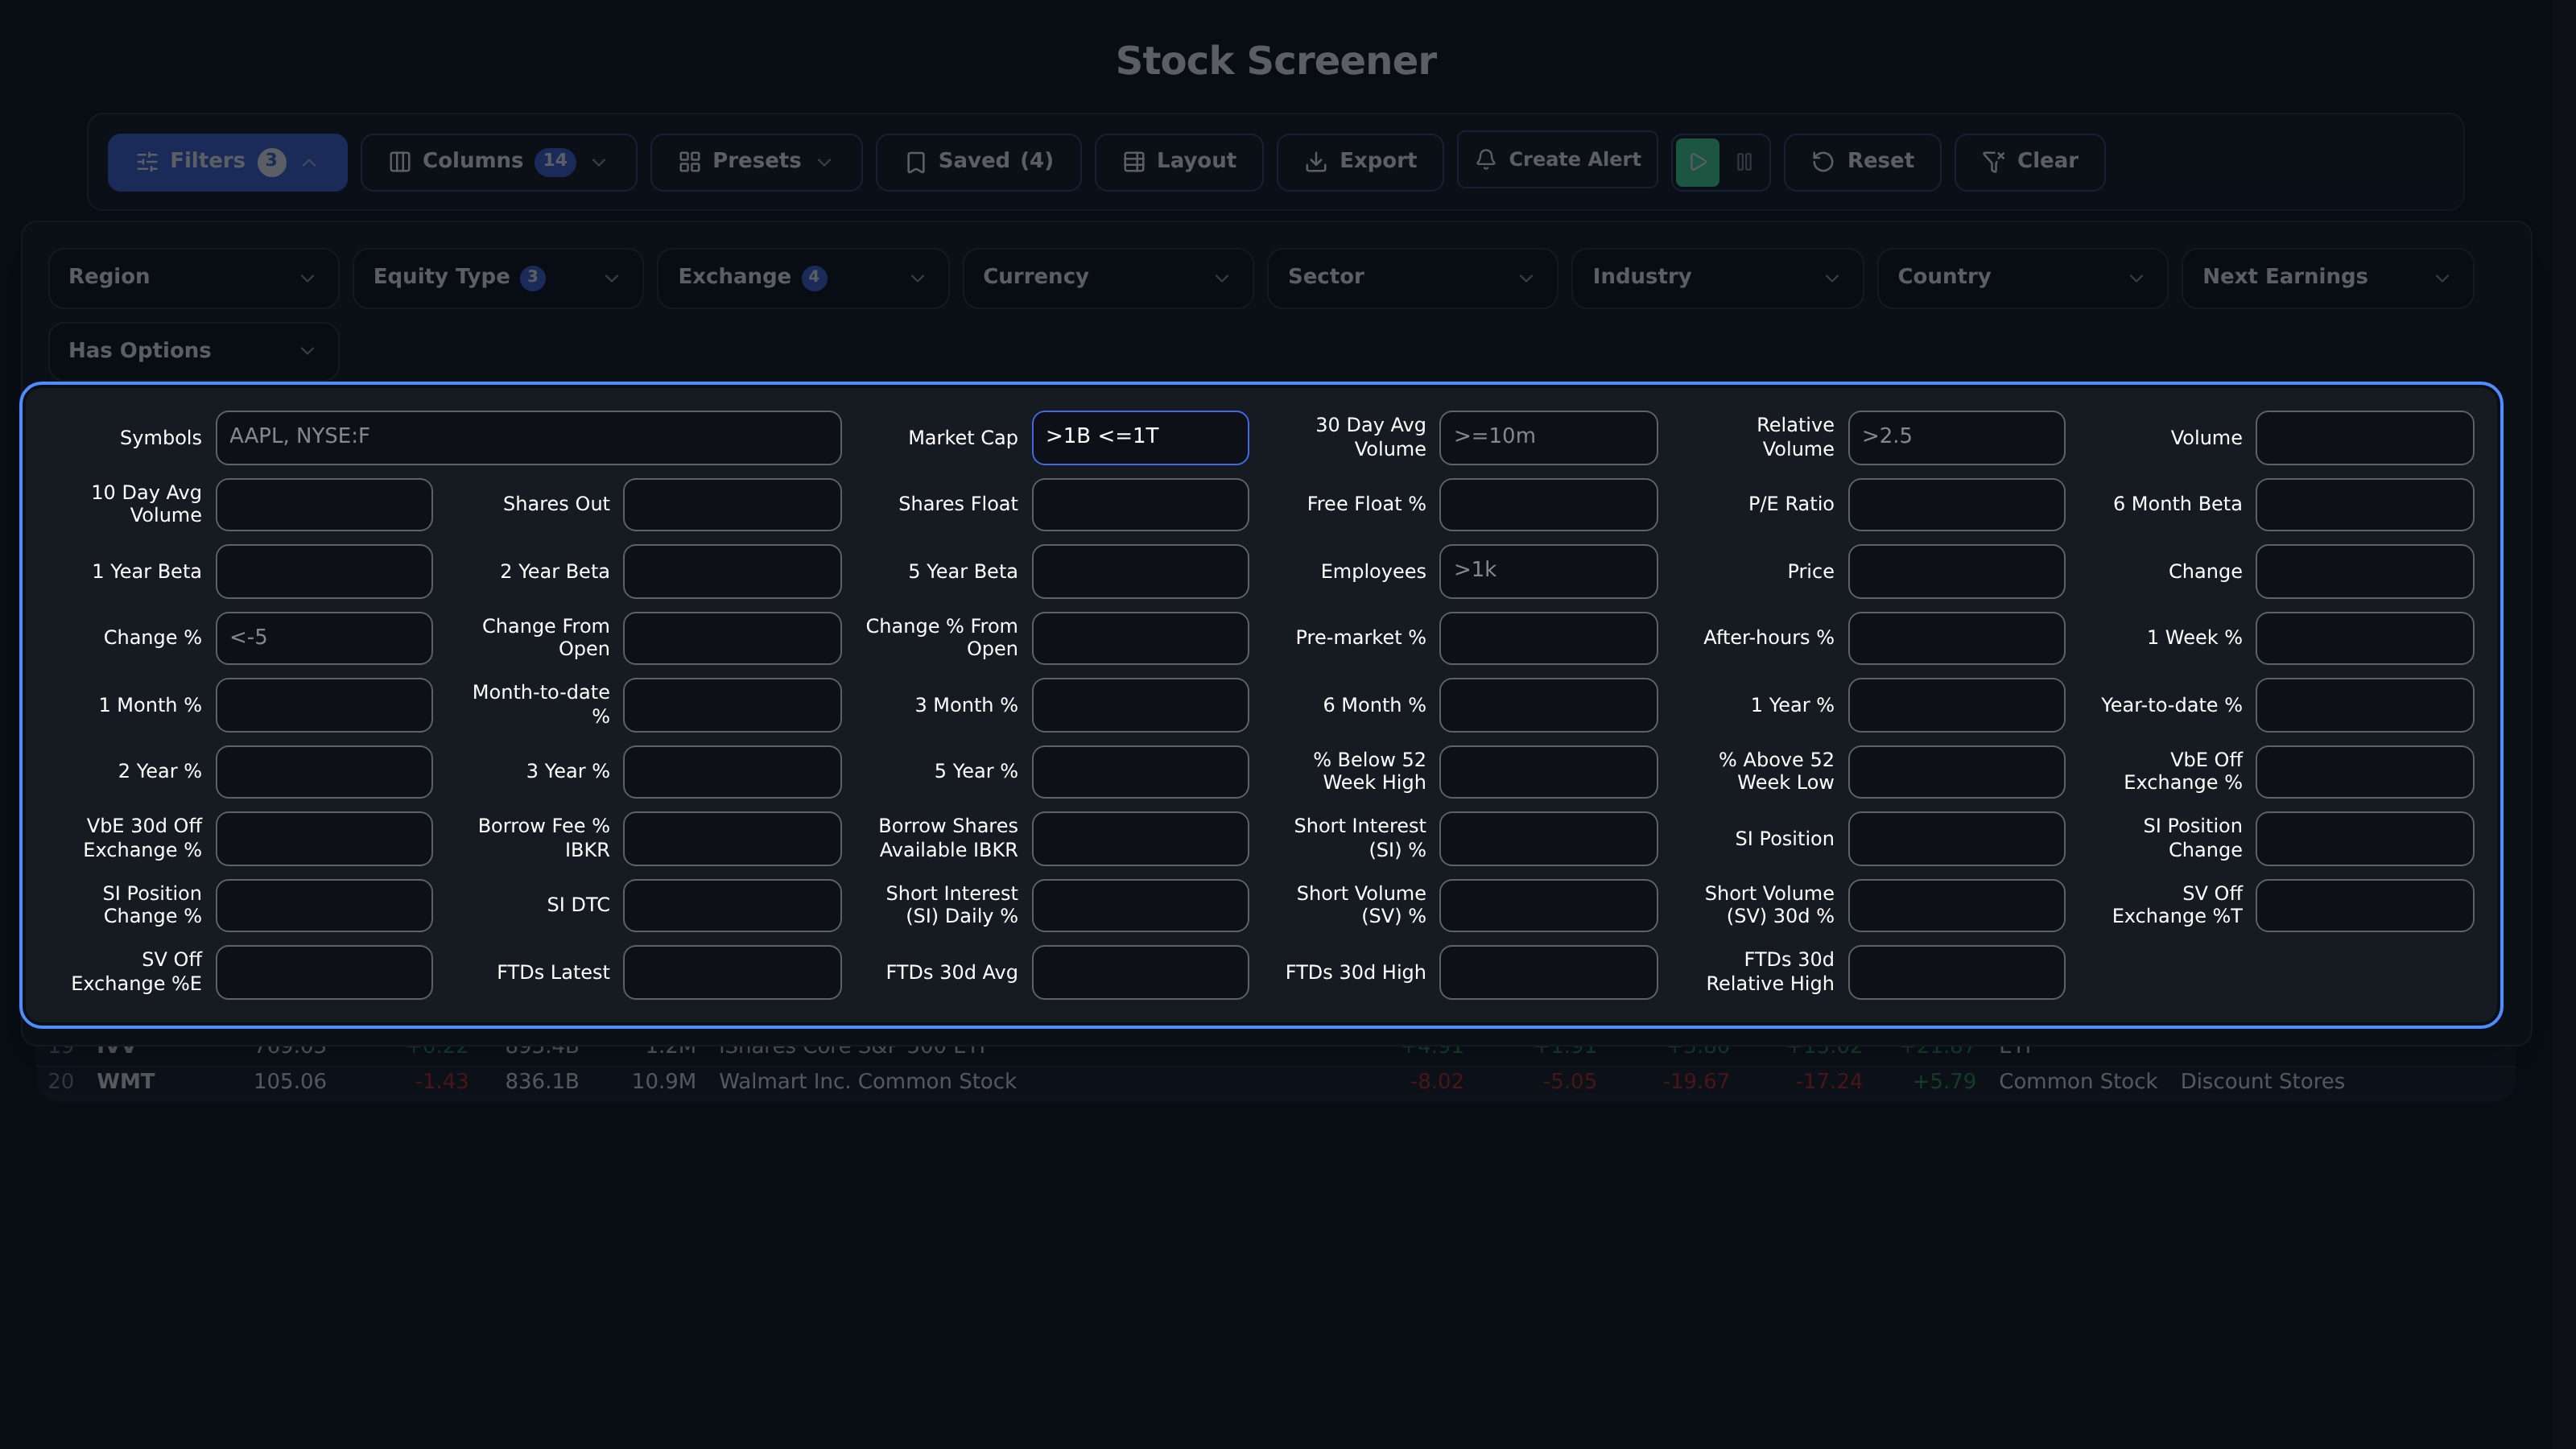The width and height of the screenshot is (2576, 1449).
Task: Click the Layout button
Action: pos(1179,162)
